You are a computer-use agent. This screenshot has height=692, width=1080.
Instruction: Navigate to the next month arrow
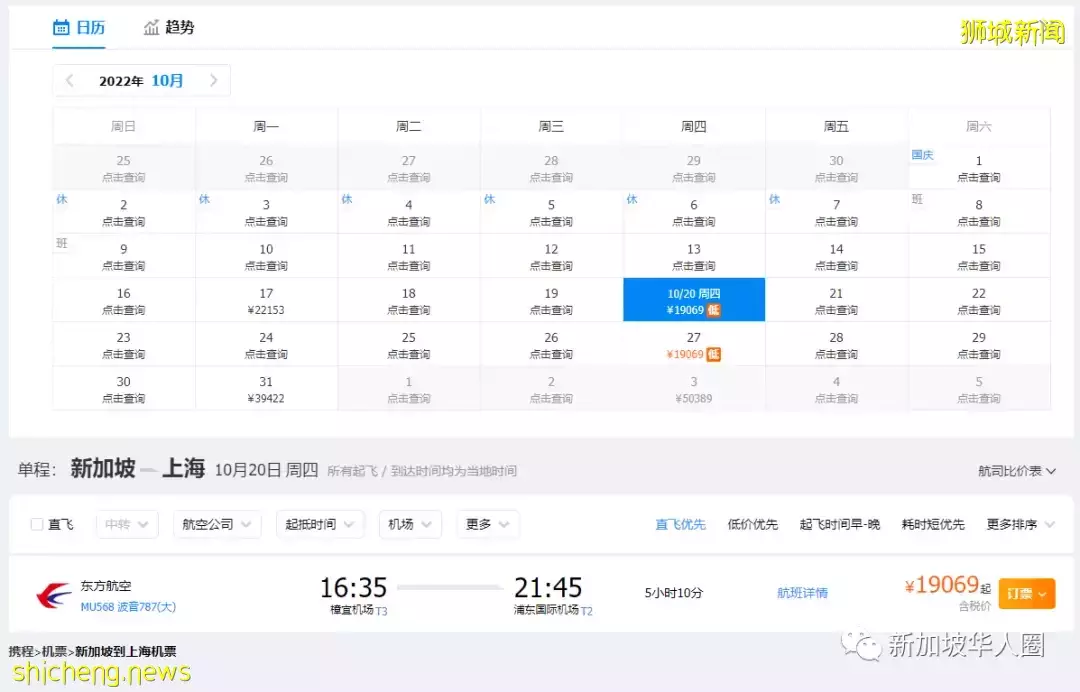pyautogui.click(x=213, y=81)
